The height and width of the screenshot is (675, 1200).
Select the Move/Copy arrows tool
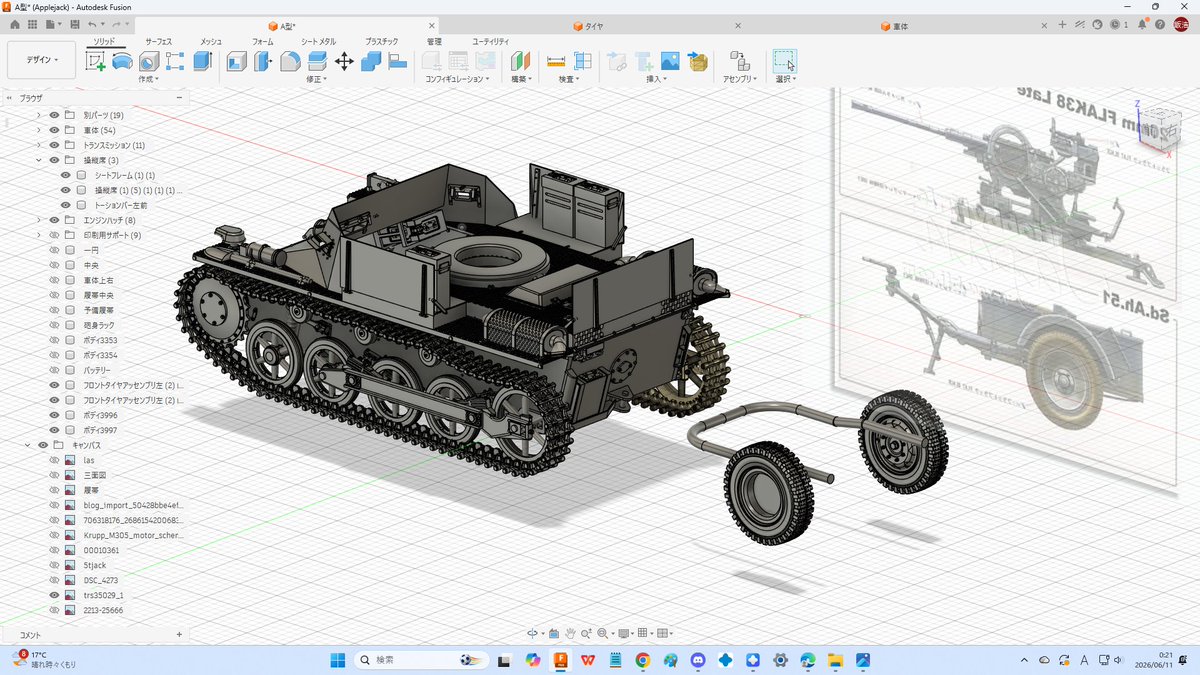344,61
